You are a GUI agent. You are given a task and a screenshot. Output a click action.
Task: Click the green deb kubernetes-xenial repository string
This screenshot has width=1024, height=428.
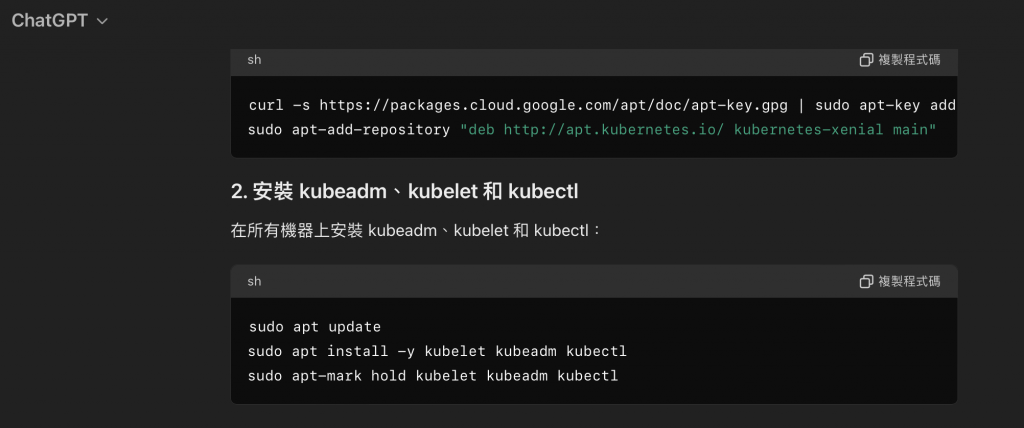click(698, 130)
